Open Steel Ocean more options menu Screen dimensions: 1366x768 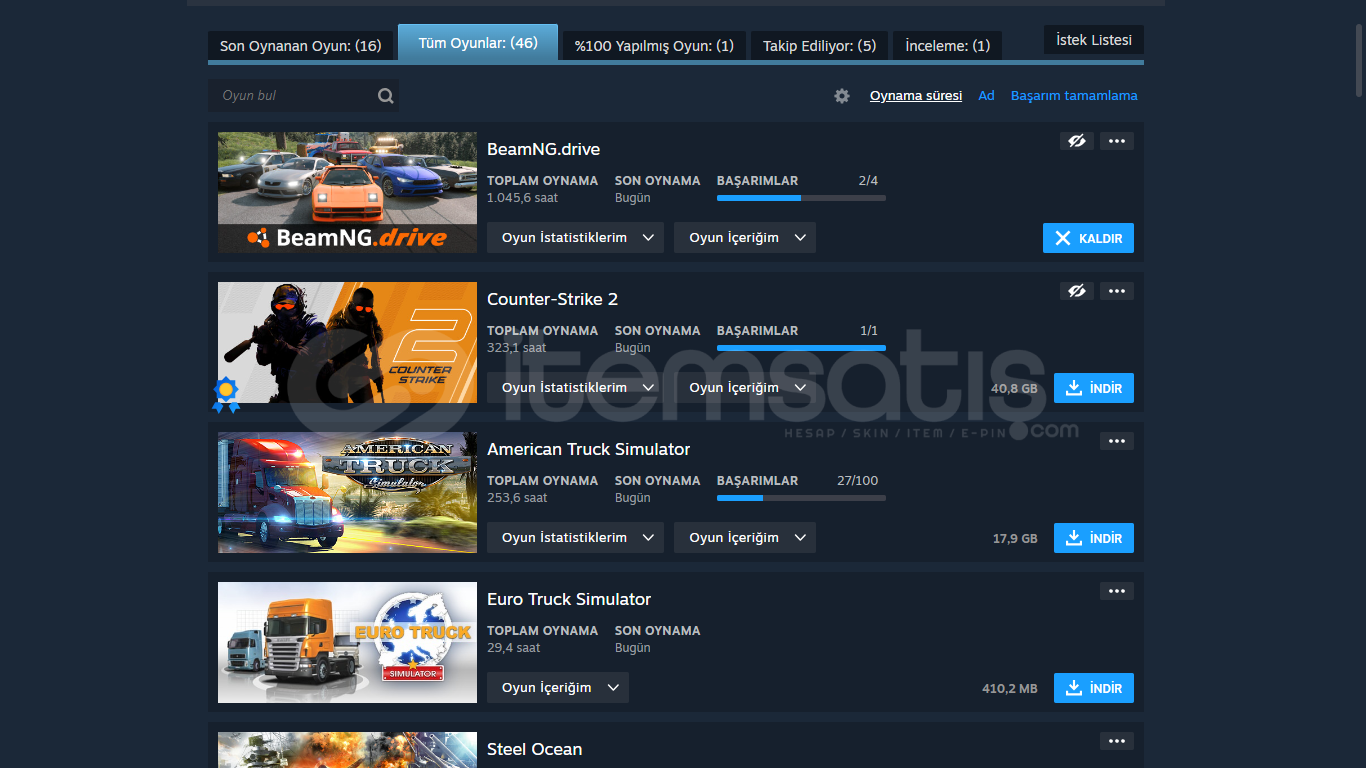(x=1117, y=741)
